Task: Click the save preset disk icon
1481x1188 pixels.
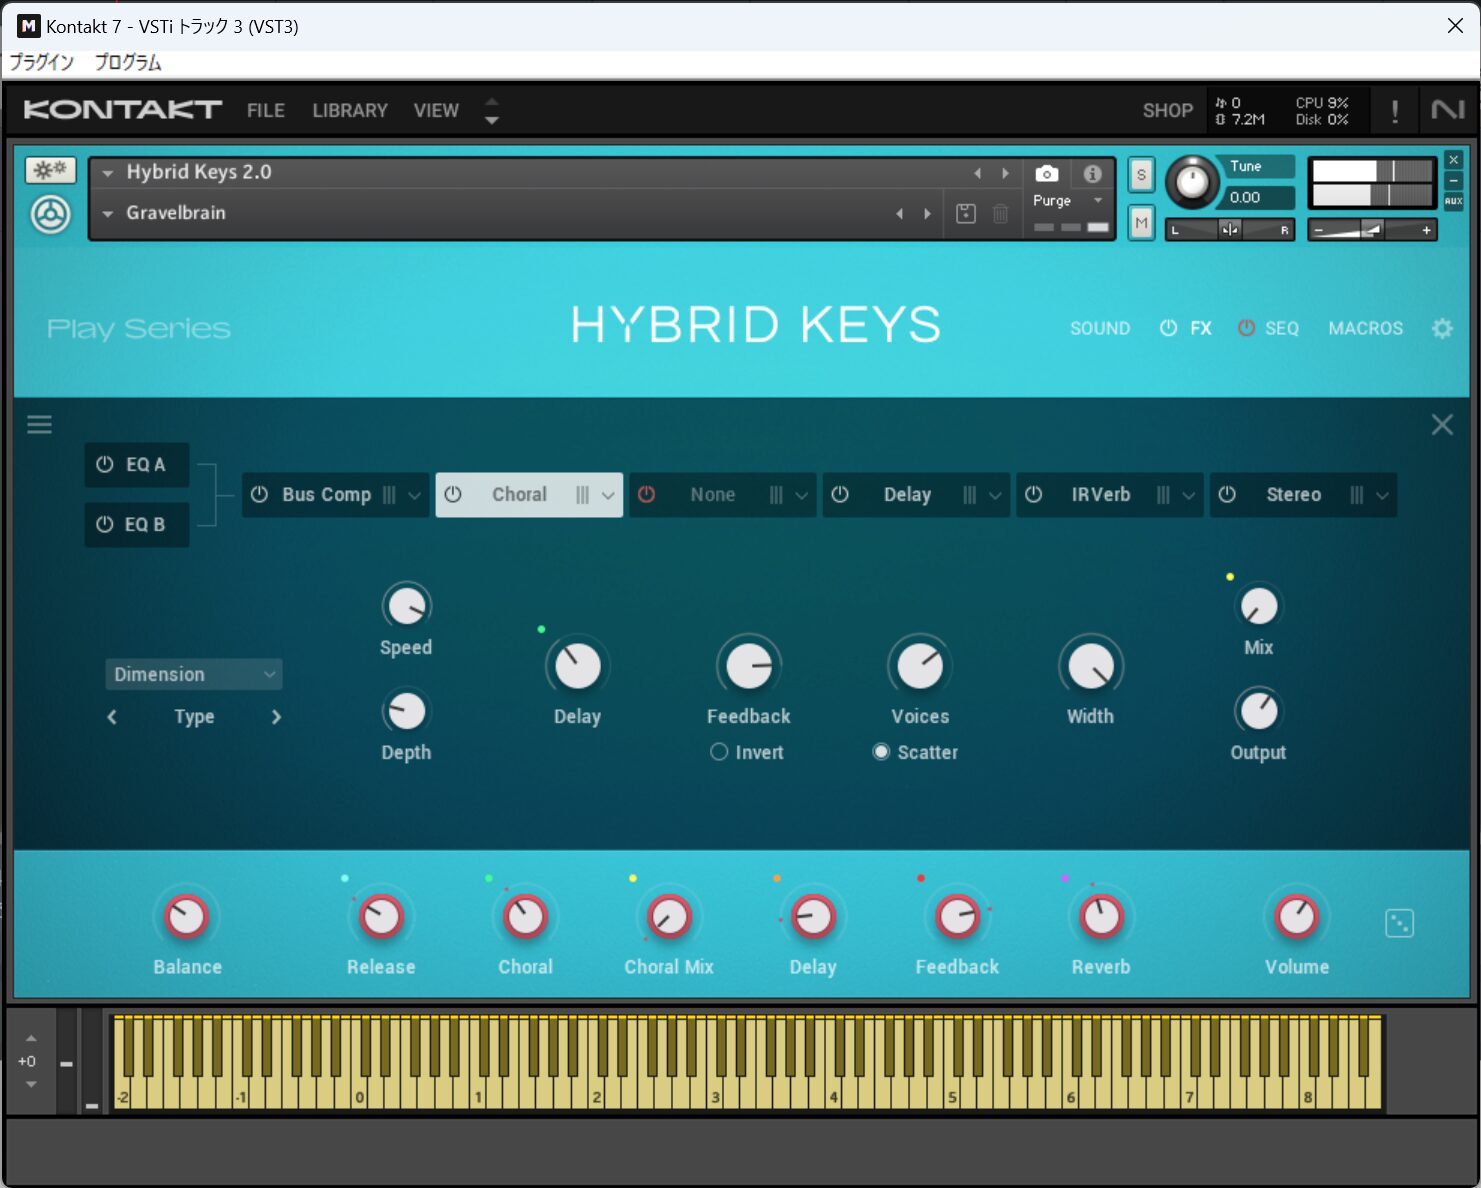Action: tap(965, 213)
